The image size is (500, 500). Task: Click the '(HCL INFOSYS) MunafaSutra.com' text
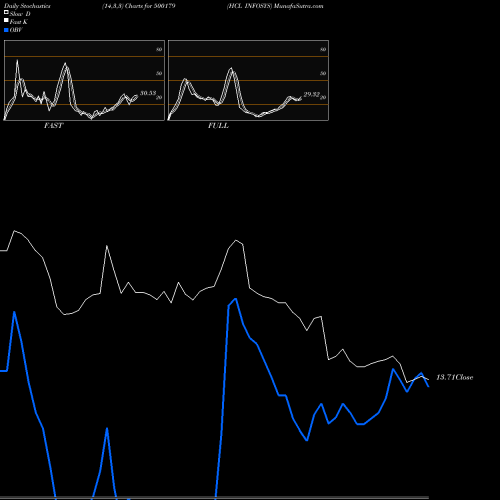275,6
